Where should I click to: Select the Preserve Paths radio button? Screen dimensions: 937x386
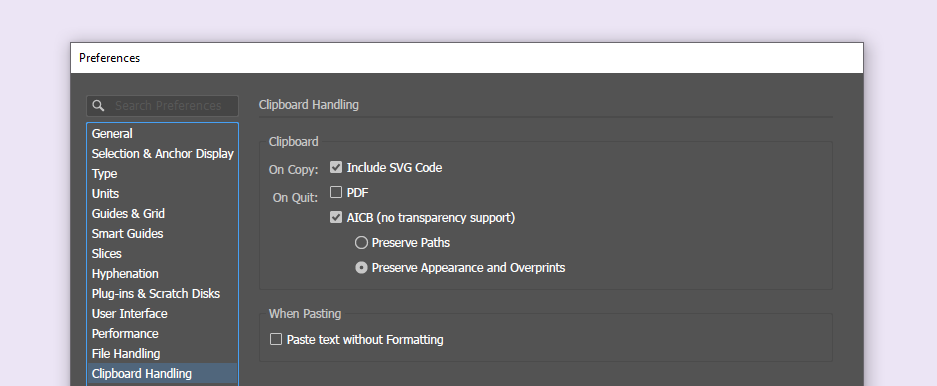(x=361, y=243)
